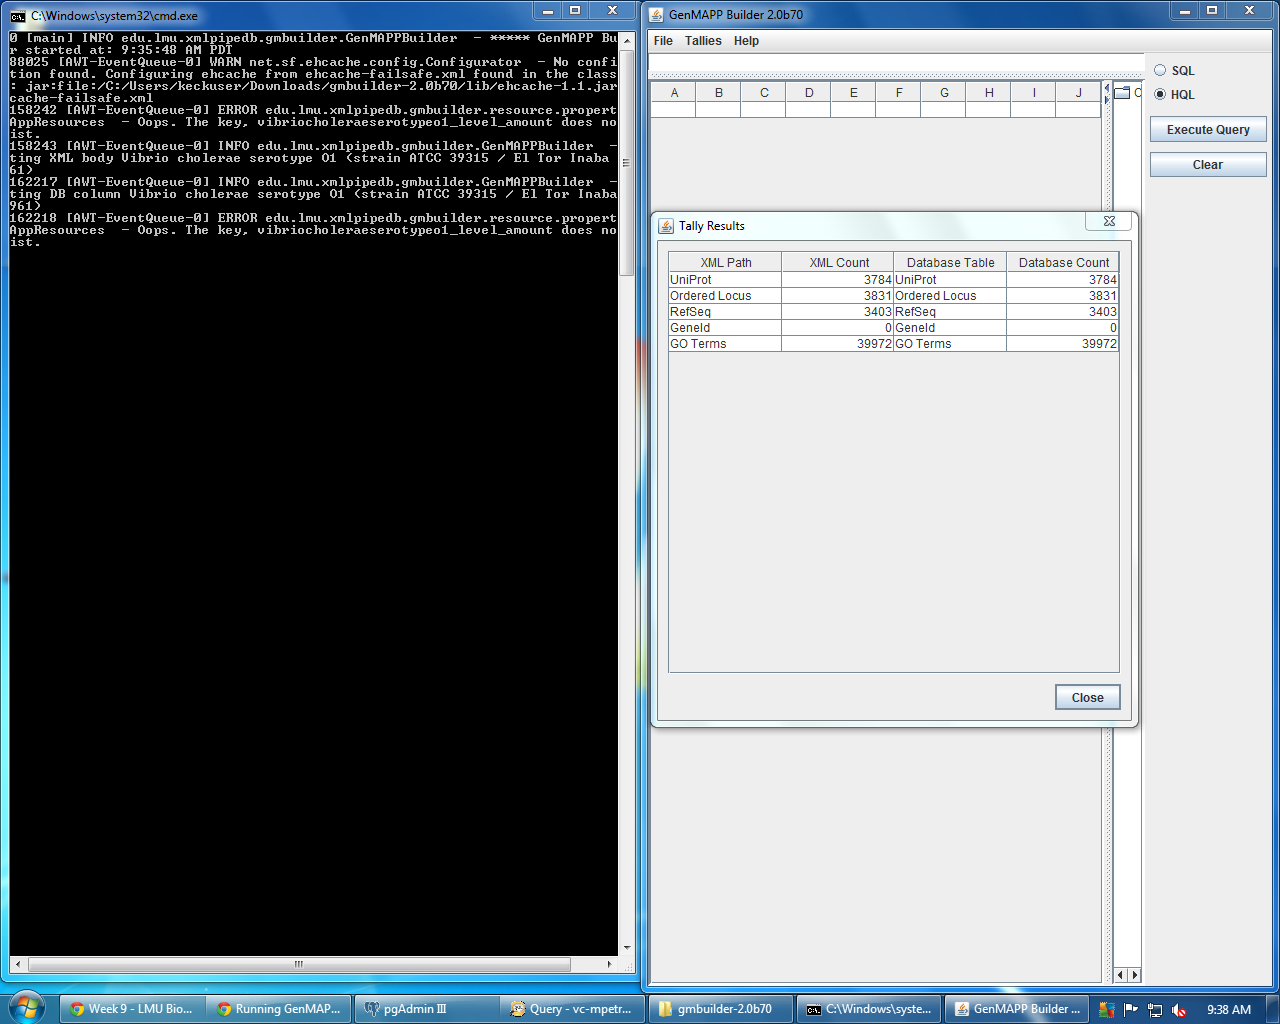The height and width of the screenshot is (1024, 1280).
Task: Click the XML Count cell showing 3403
Action: (838, 312)
